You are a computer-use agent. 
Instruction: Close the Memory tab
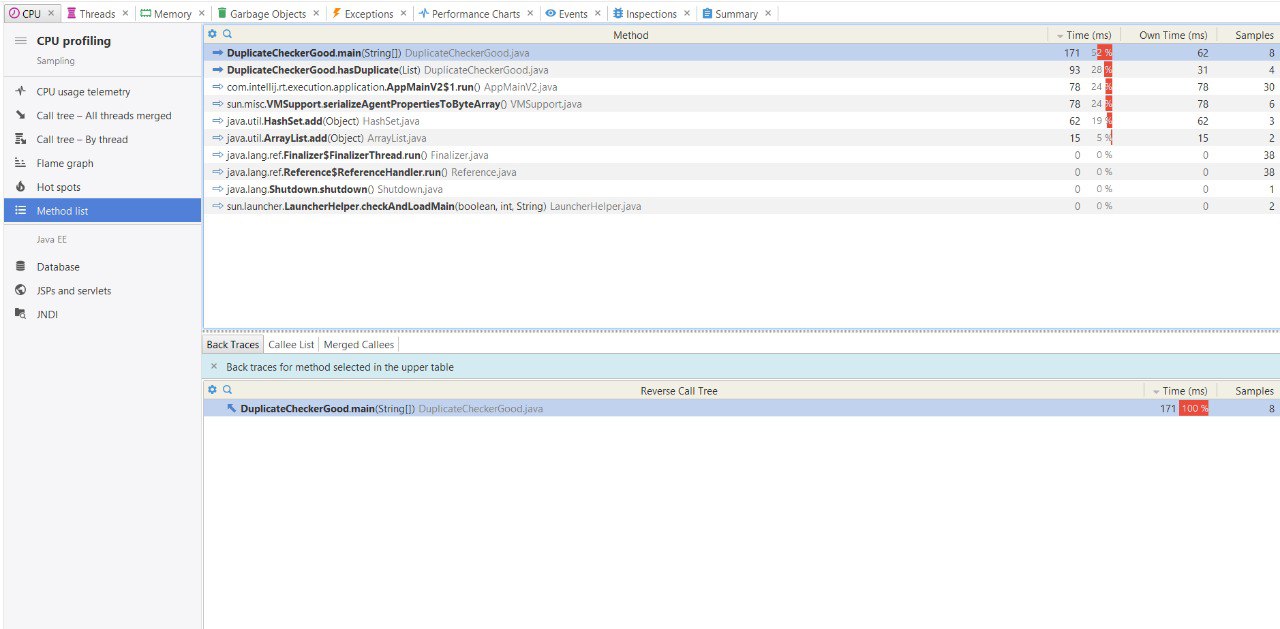coord(201,14)
